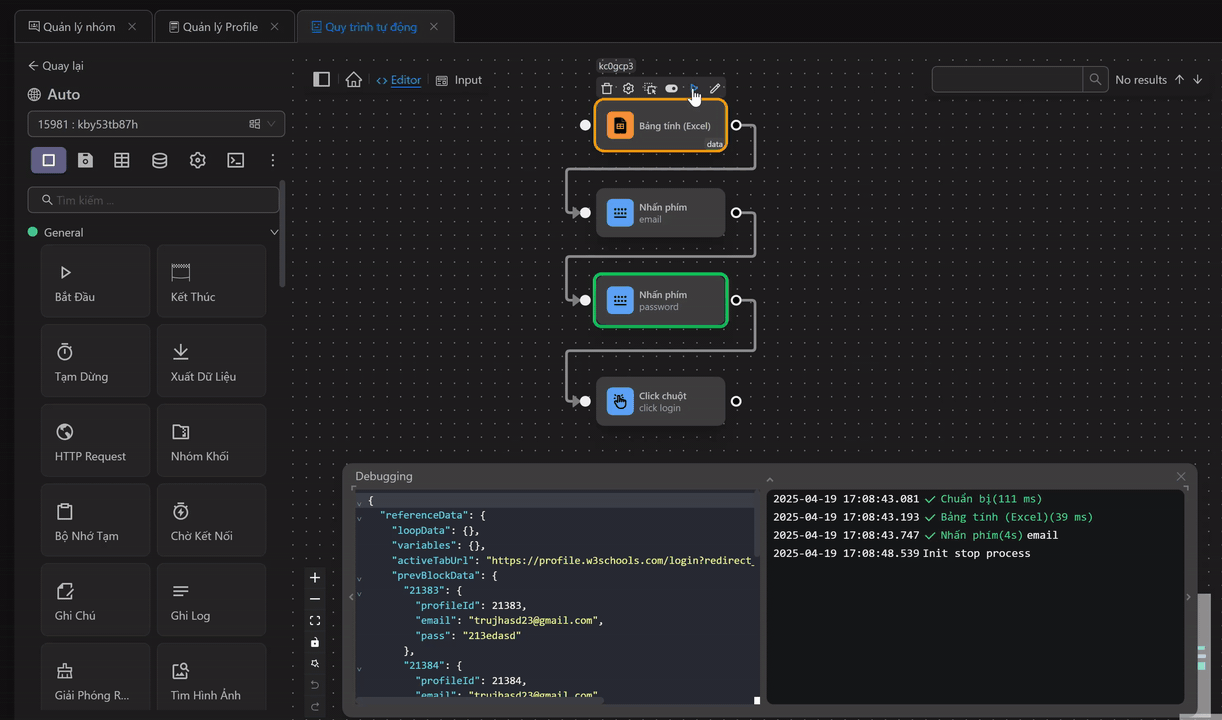The image size is (1222, 720).
Task: Open the database storage icon in sidebar
Action: pyautogui.click(x=159, y=160)
